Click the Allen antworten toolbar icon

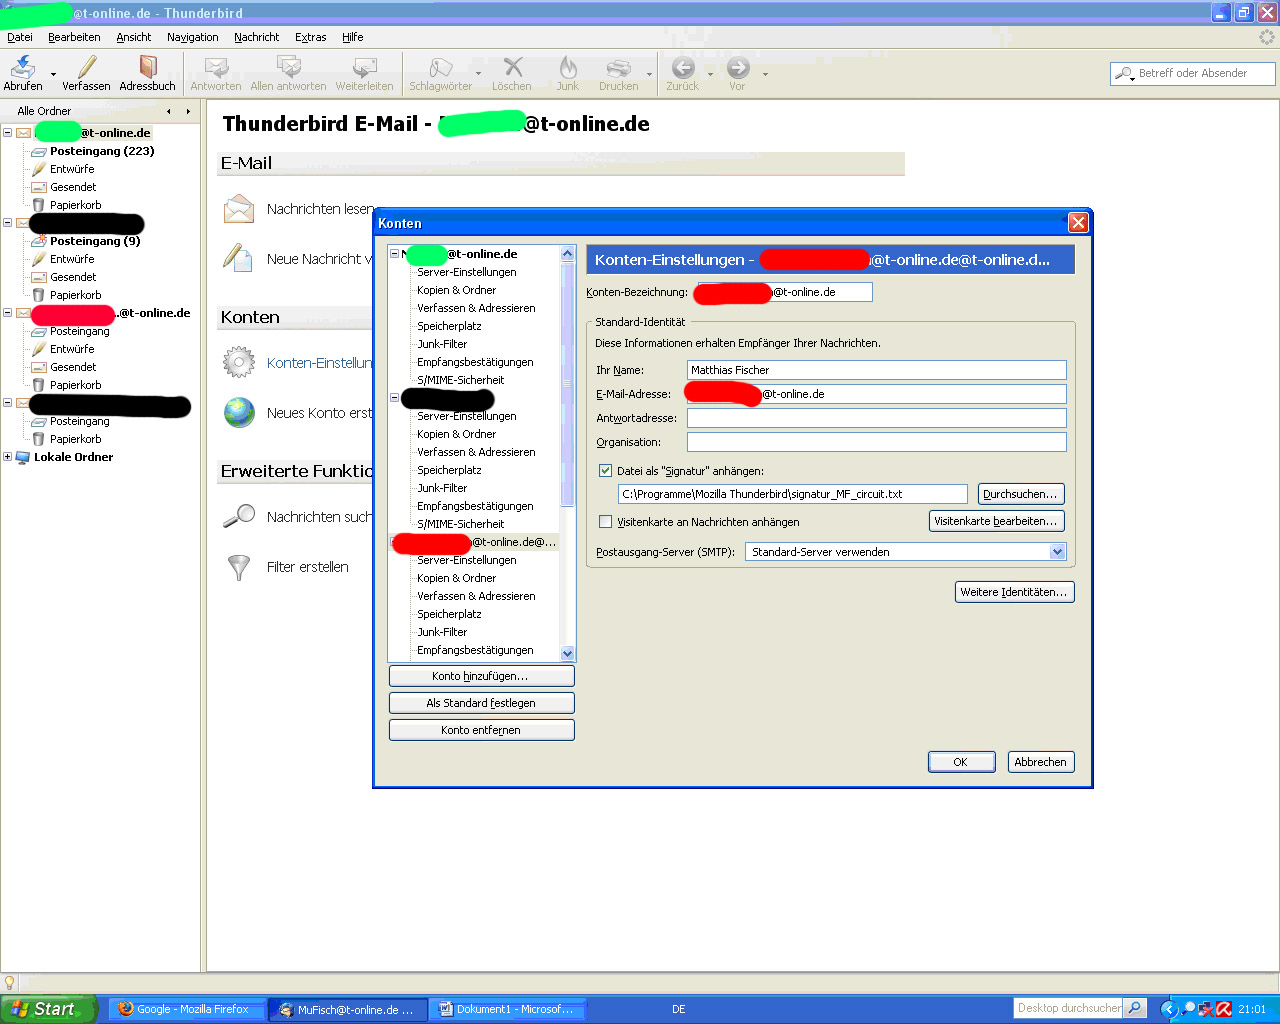click(x=288, y=67)
